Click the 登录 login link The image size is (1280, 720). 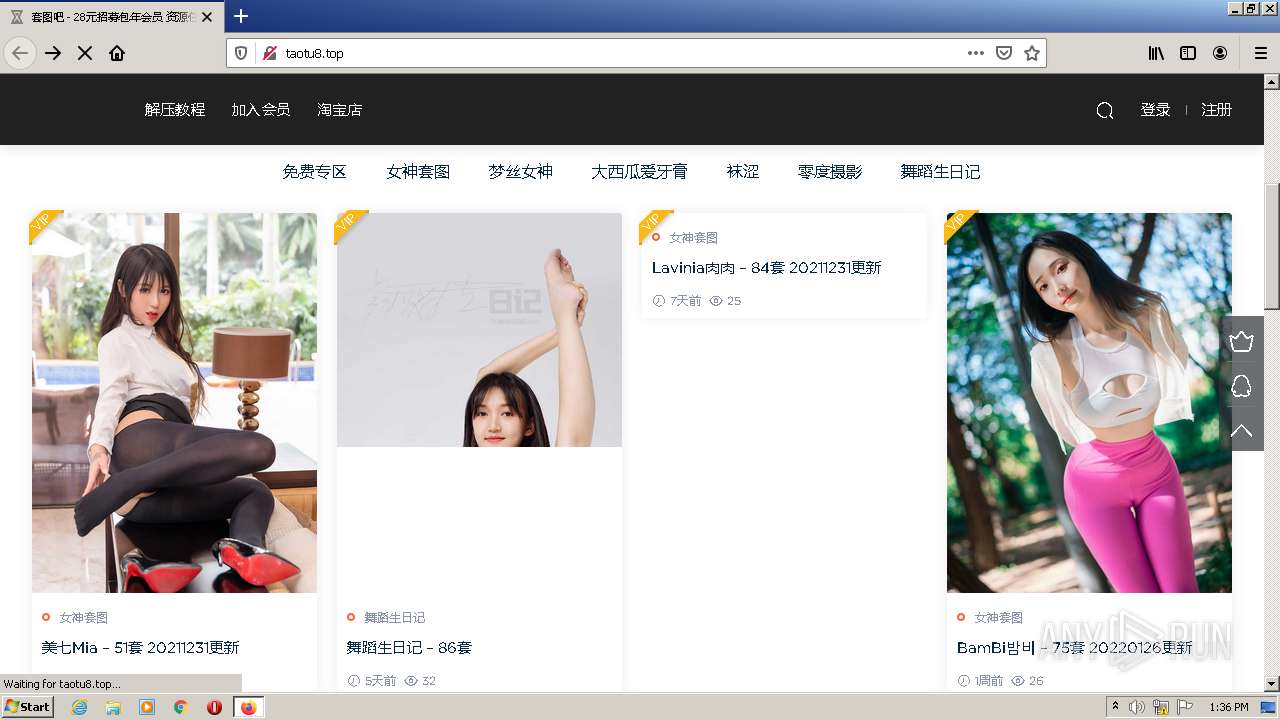[x=1155, y=110]
